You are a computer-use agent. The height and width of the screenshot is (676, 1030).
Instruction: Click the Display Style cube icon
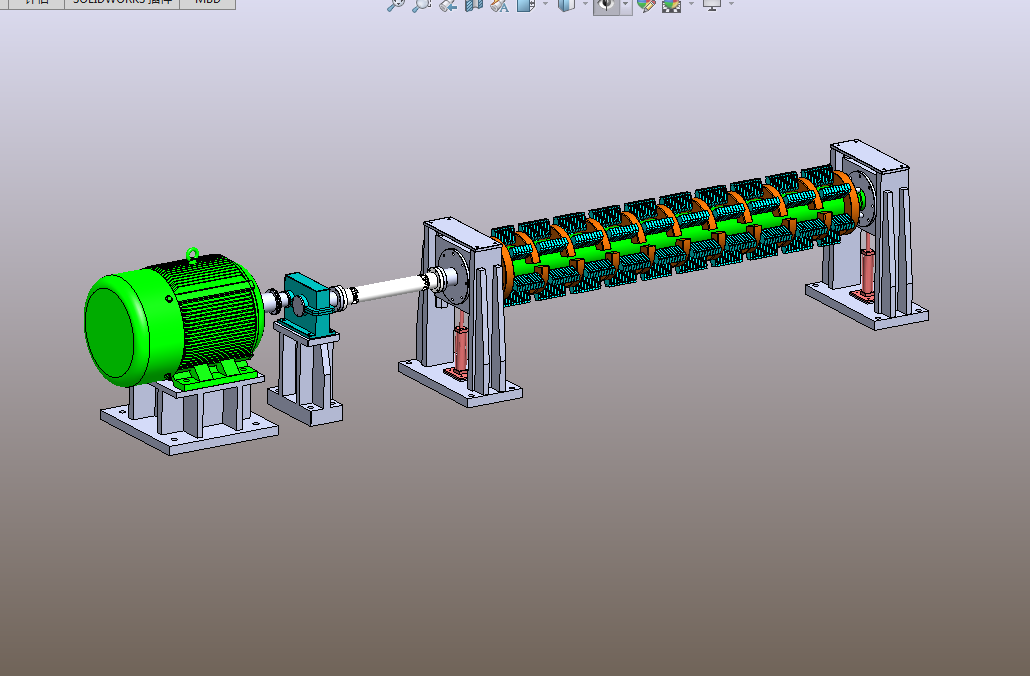566,5
